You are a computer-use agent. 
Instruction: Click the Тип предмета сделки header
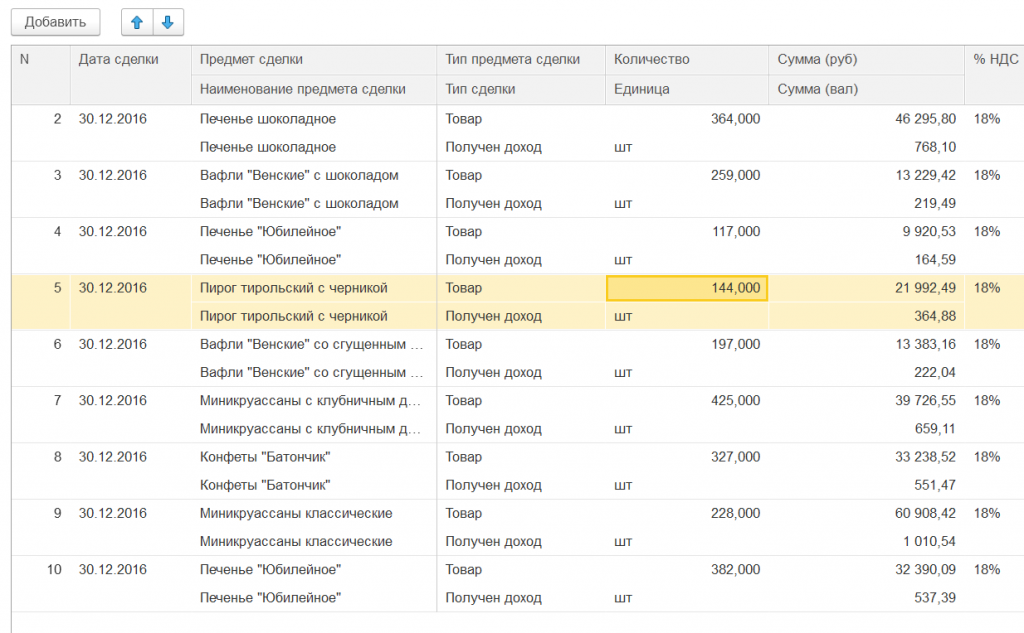click(512, 60)
